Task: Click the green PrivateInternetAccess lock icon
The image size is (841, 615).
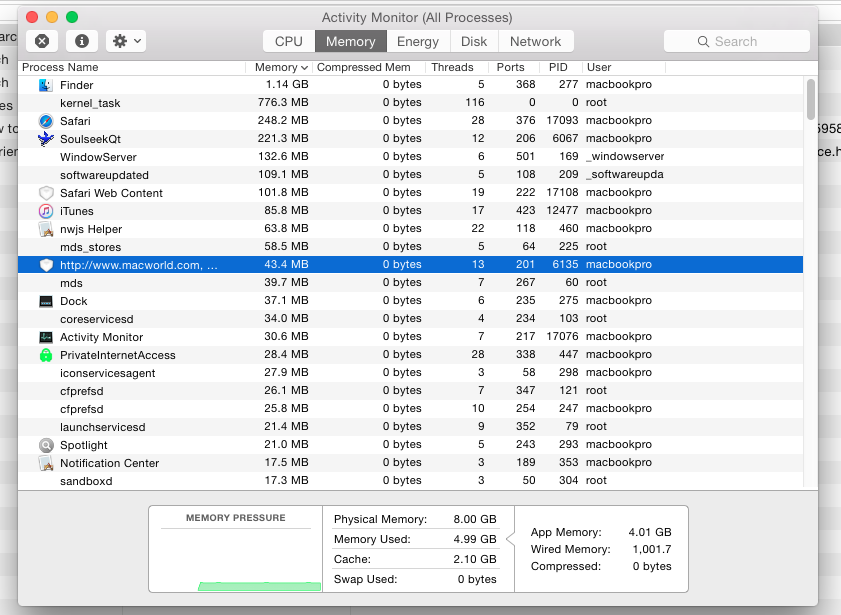Action: pos(46,355)
